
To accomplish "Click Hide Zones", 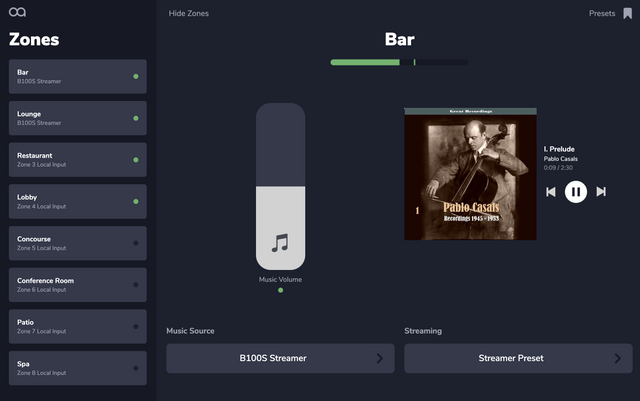I will 189,13.
